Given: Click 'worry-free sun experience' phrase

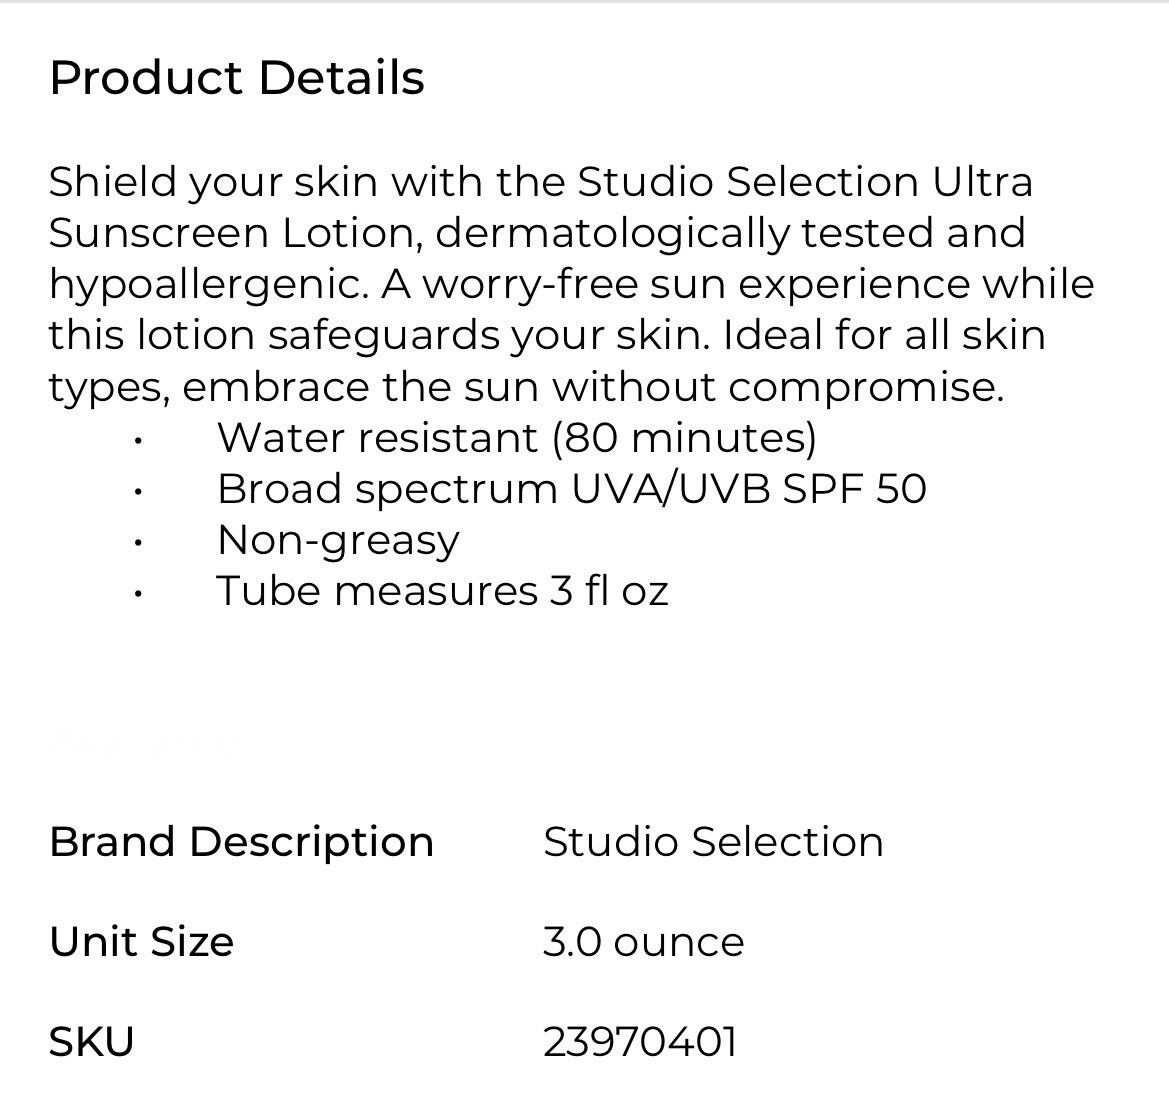Looking at the screenshot, I should tap(697, 286).
